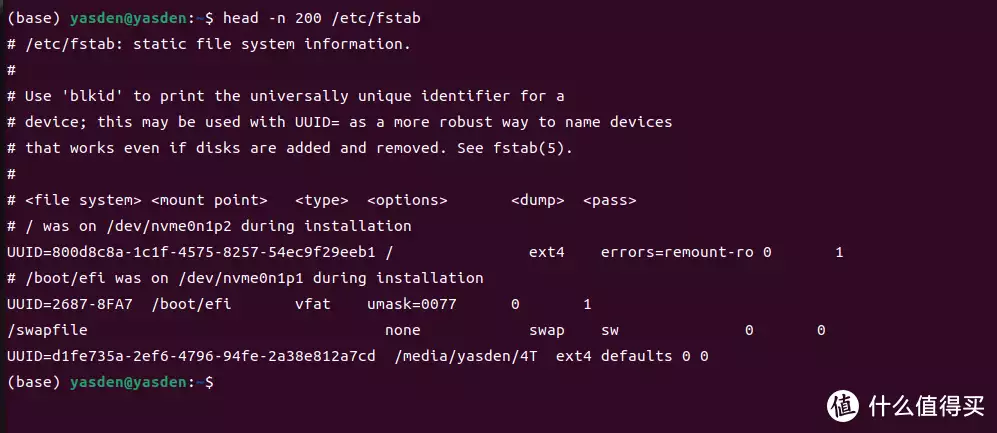Click the 什么值得买 watermark logo icon

coord(843,406)
